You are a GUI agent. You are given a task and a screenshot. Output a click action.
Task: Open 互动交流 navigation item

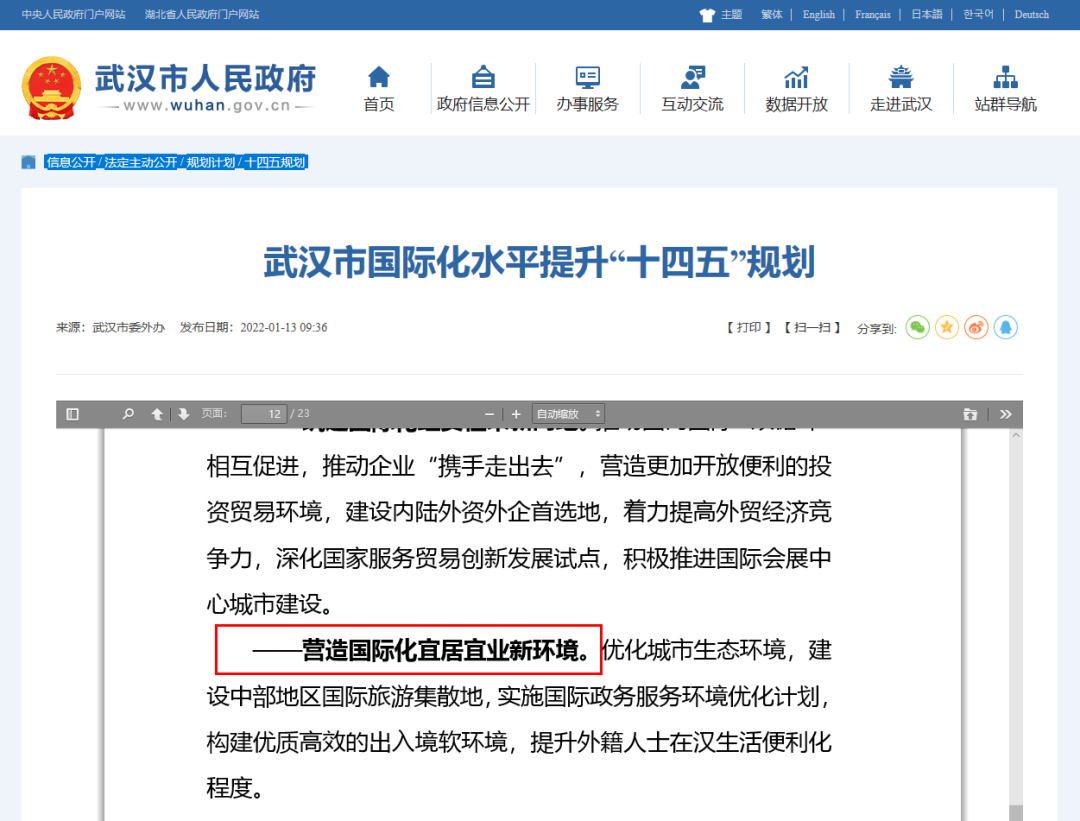coord(692,89)
